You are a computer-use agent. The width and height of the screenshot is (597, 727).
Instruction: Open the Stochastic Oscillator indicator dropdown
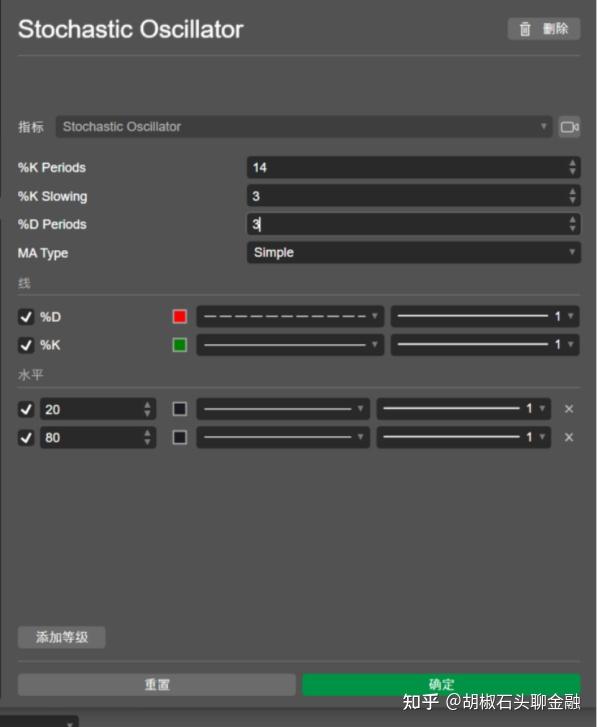(304, 127)
